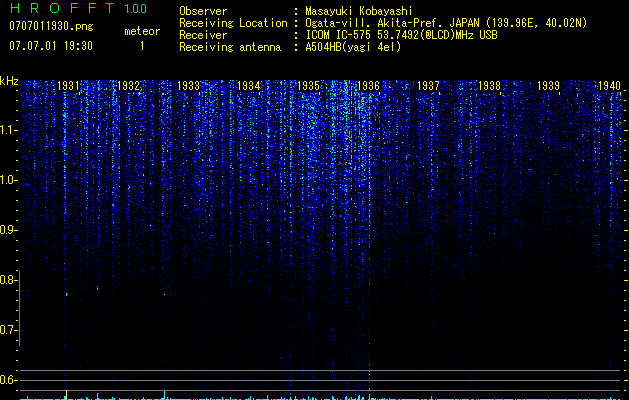Click the meteor count value 1
629x400 pixels.
pos(142,46)
